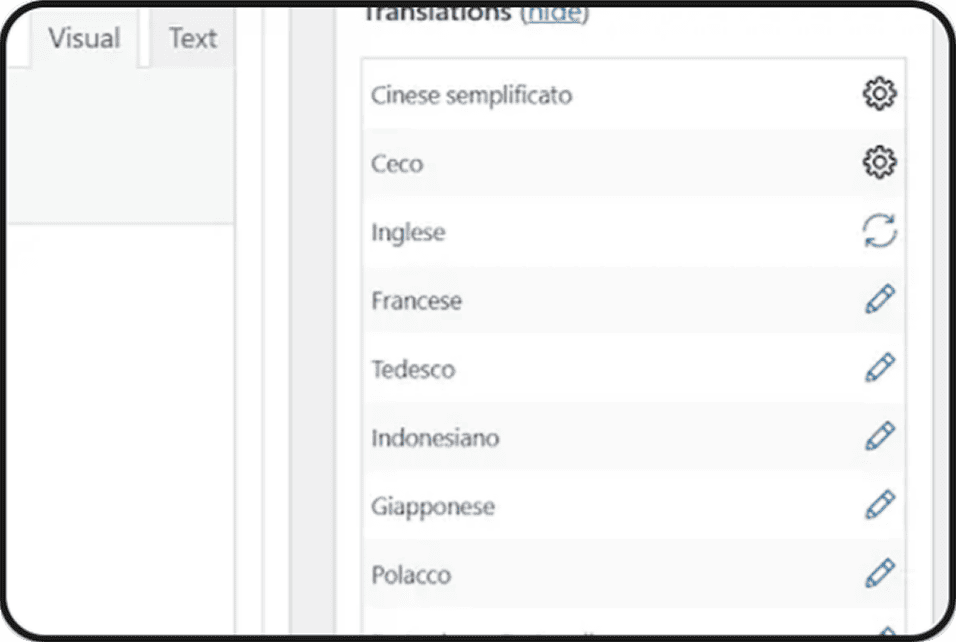Click the Francese language label
This screenshot has height=642, width=956.
click(416, 301)
